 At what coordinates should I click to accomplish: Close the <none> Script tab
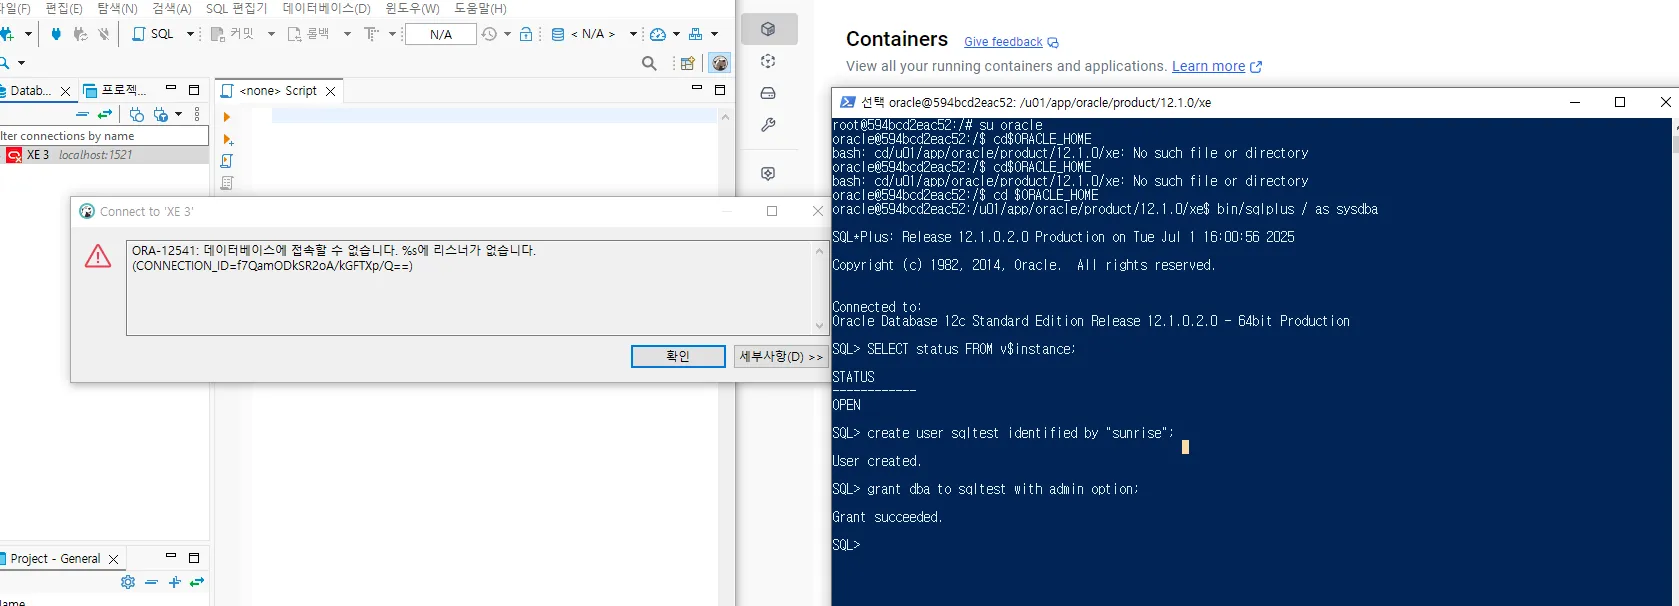click(x=331, y=91)
